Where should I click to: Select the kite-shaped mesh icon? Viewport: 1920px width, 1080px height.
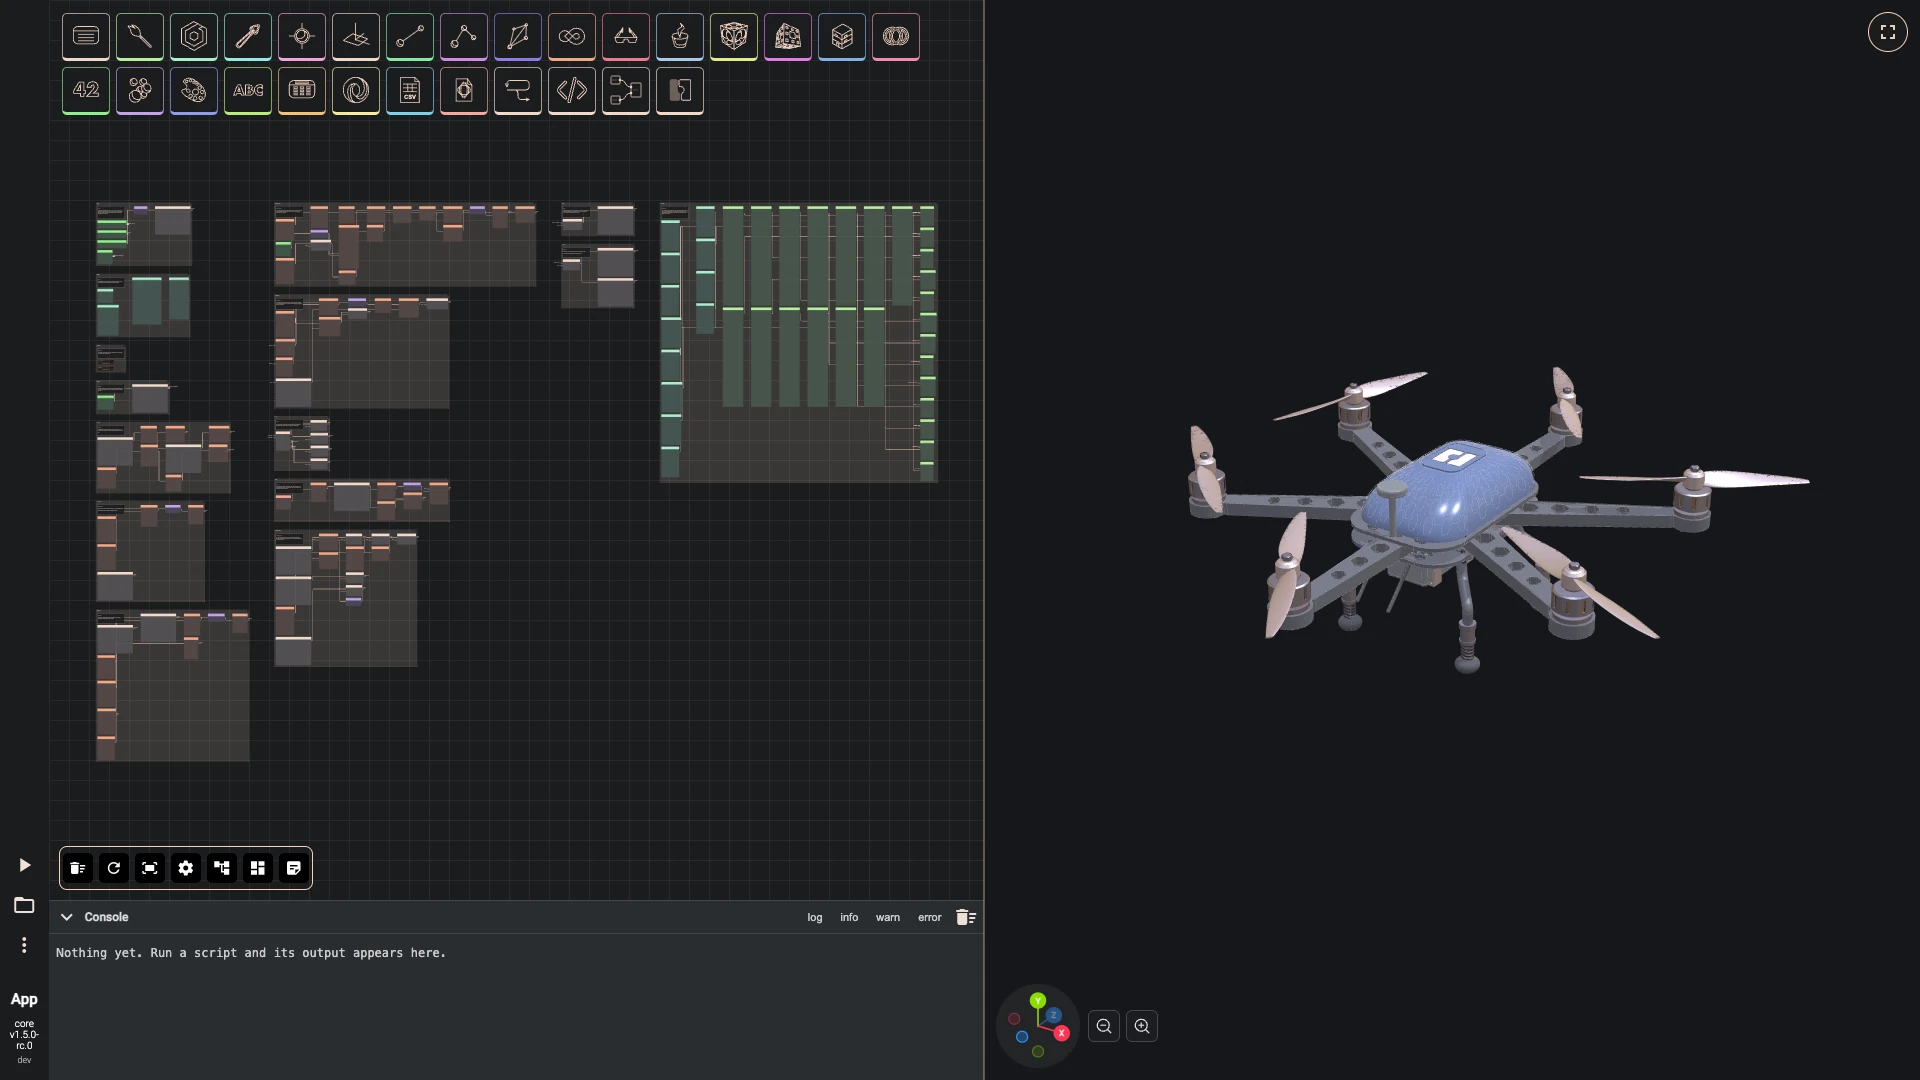pyautogui.click(x=518, y=37)
